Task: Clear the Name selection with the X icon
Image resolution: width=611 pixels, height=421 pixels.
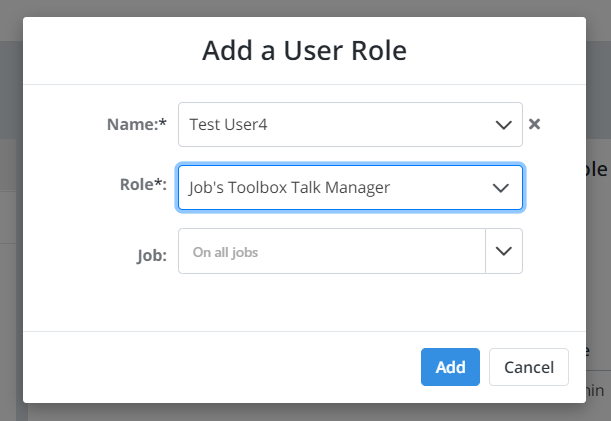Action: click(x=534, y=124)
